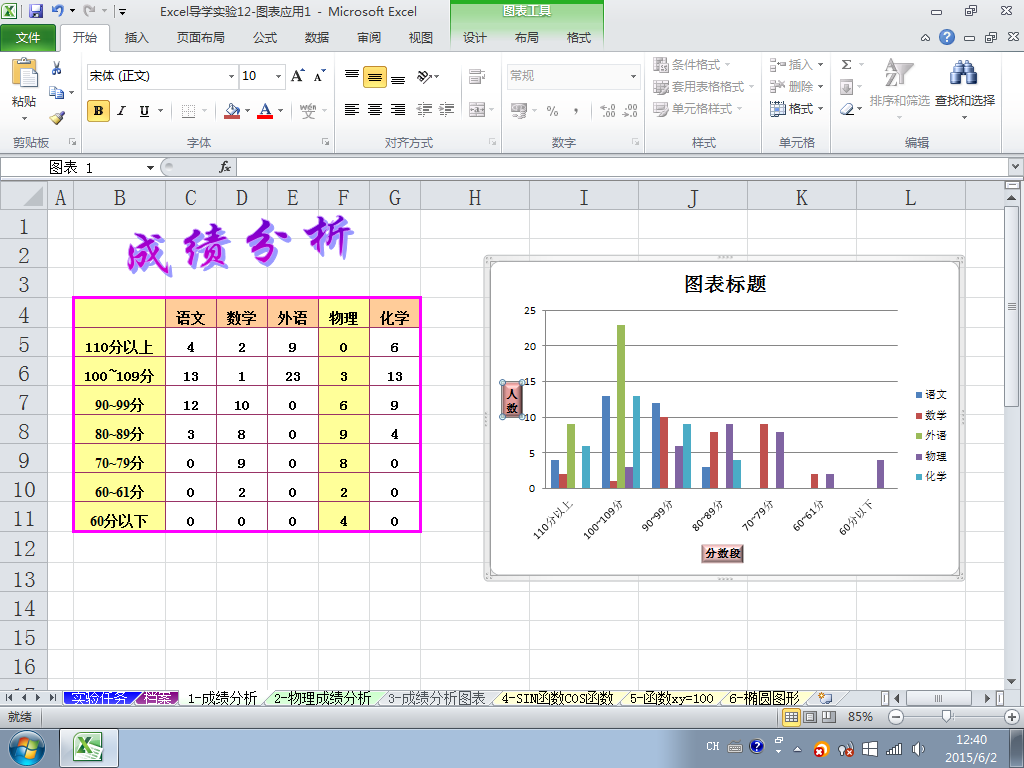Expand the Name Box dropdown arrow

(150, 168)
